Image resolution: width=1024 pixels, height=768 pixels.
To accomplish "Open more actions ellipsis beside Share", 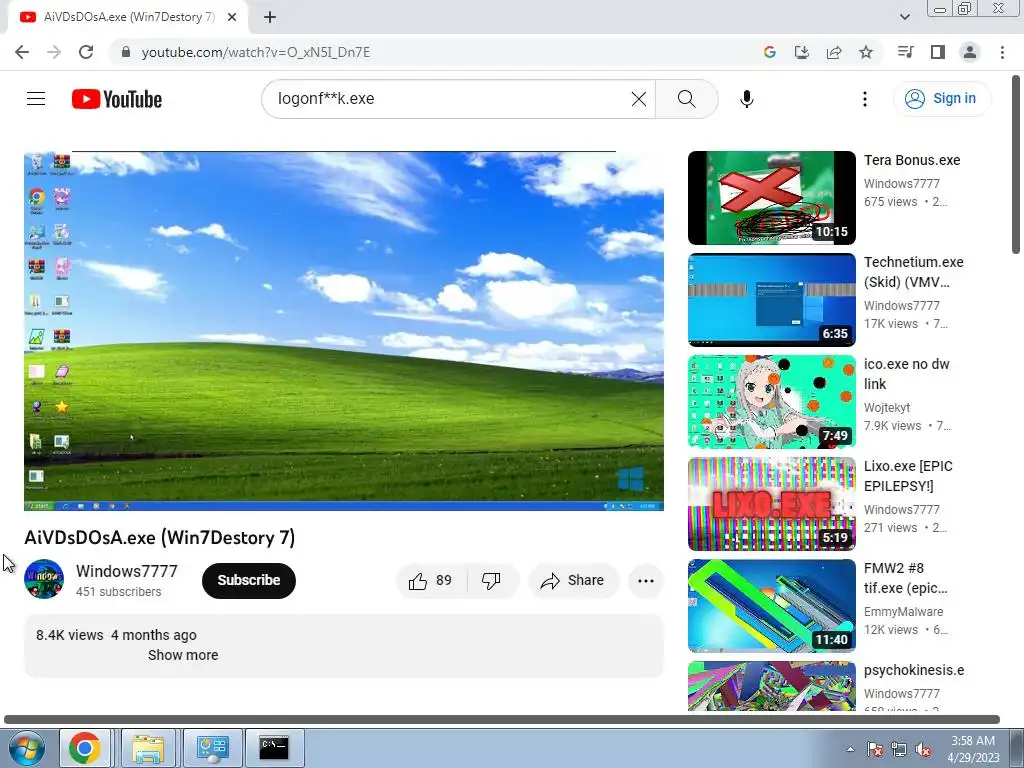I will pos(646,581).
